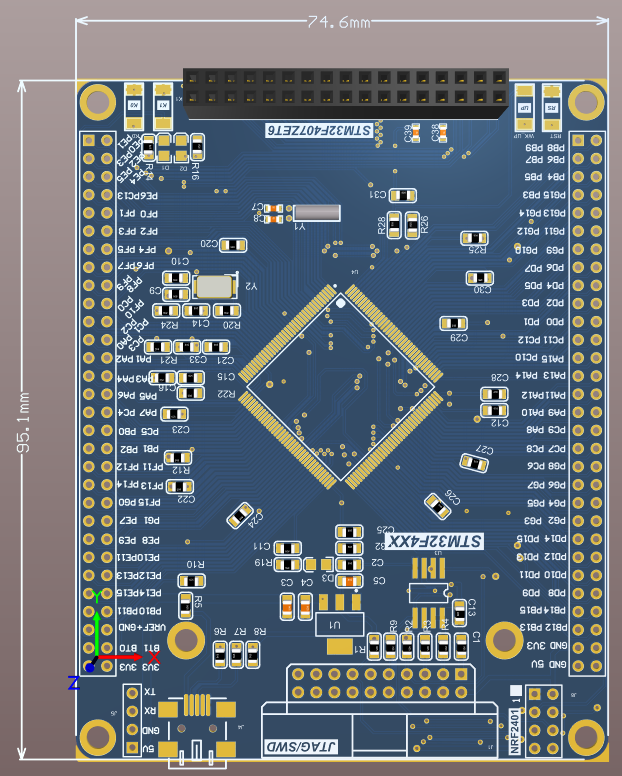Click the 74.6mm width dimension label
The height and width of the screenshot is (776, 622).
tap(338, 22)
